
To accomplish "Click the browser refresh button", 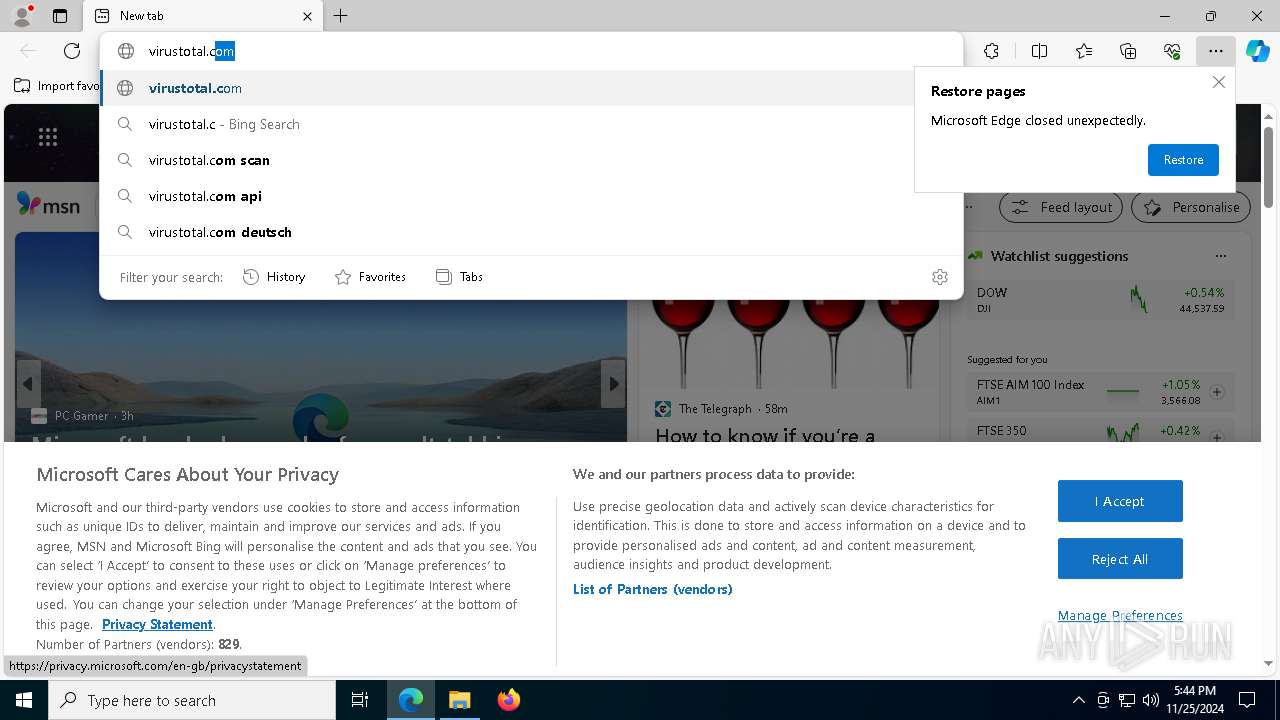I will (72, 51).
